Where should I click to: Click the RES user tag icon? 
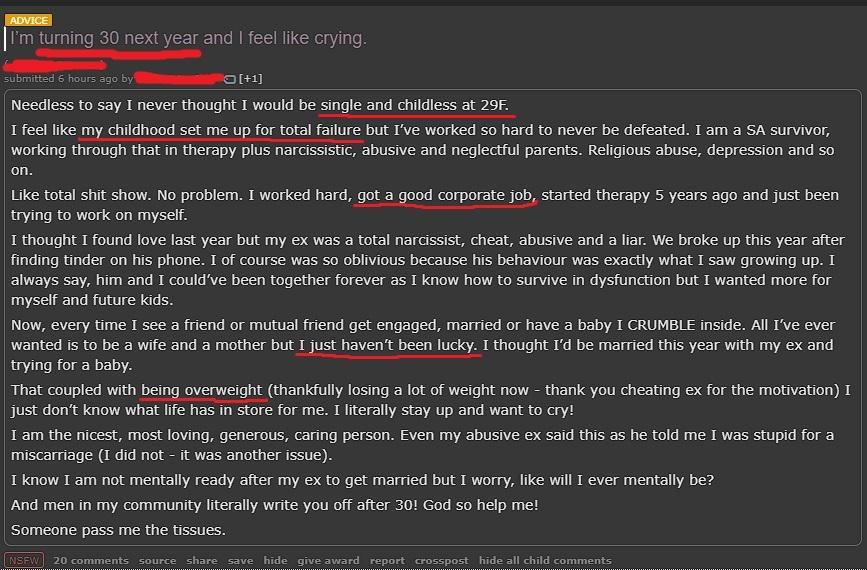pyautogui.click(x=230, y=79)
